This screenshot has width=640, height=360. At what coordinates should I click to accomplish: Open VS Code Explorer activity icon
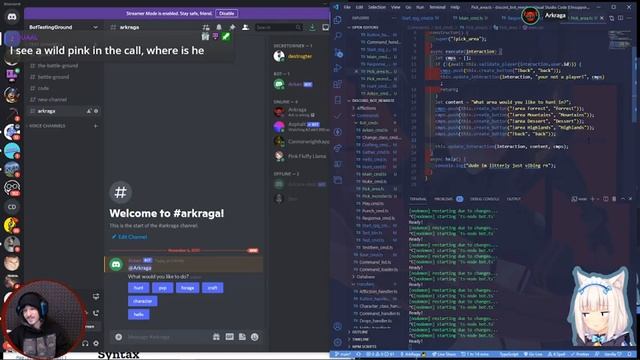tap(338, 20)
